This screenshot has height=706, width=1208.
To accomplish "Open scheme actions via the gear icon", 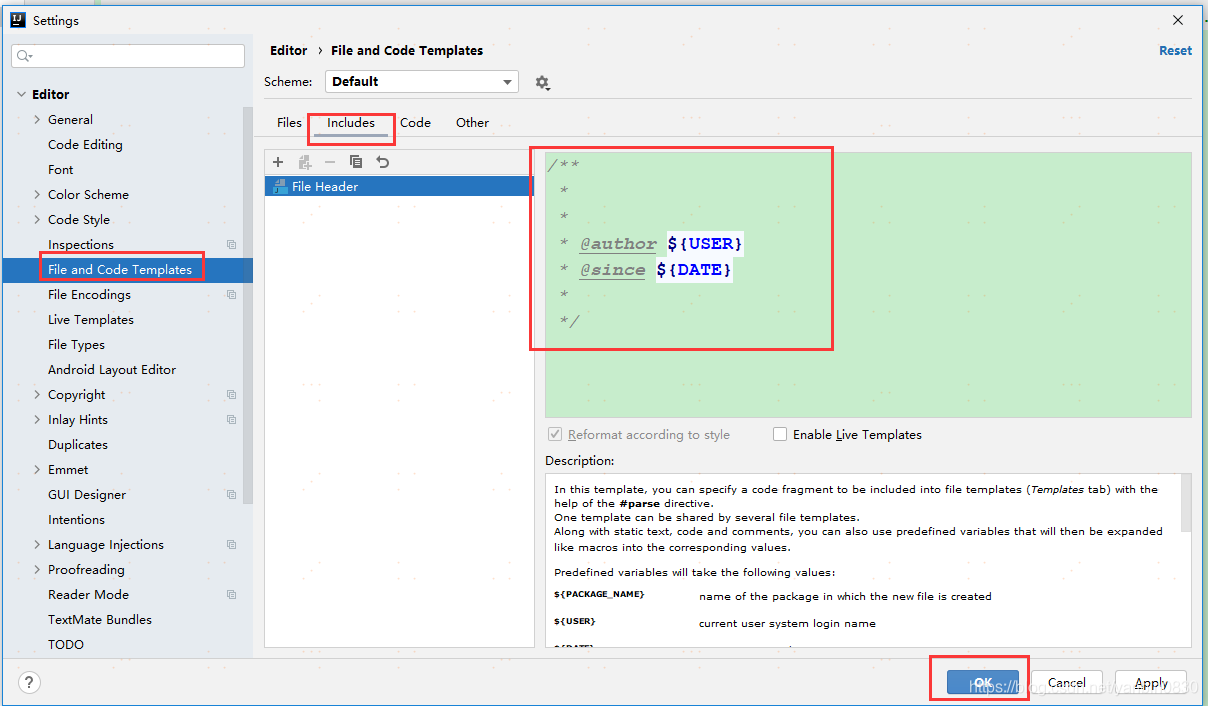I will click(542, 82).
